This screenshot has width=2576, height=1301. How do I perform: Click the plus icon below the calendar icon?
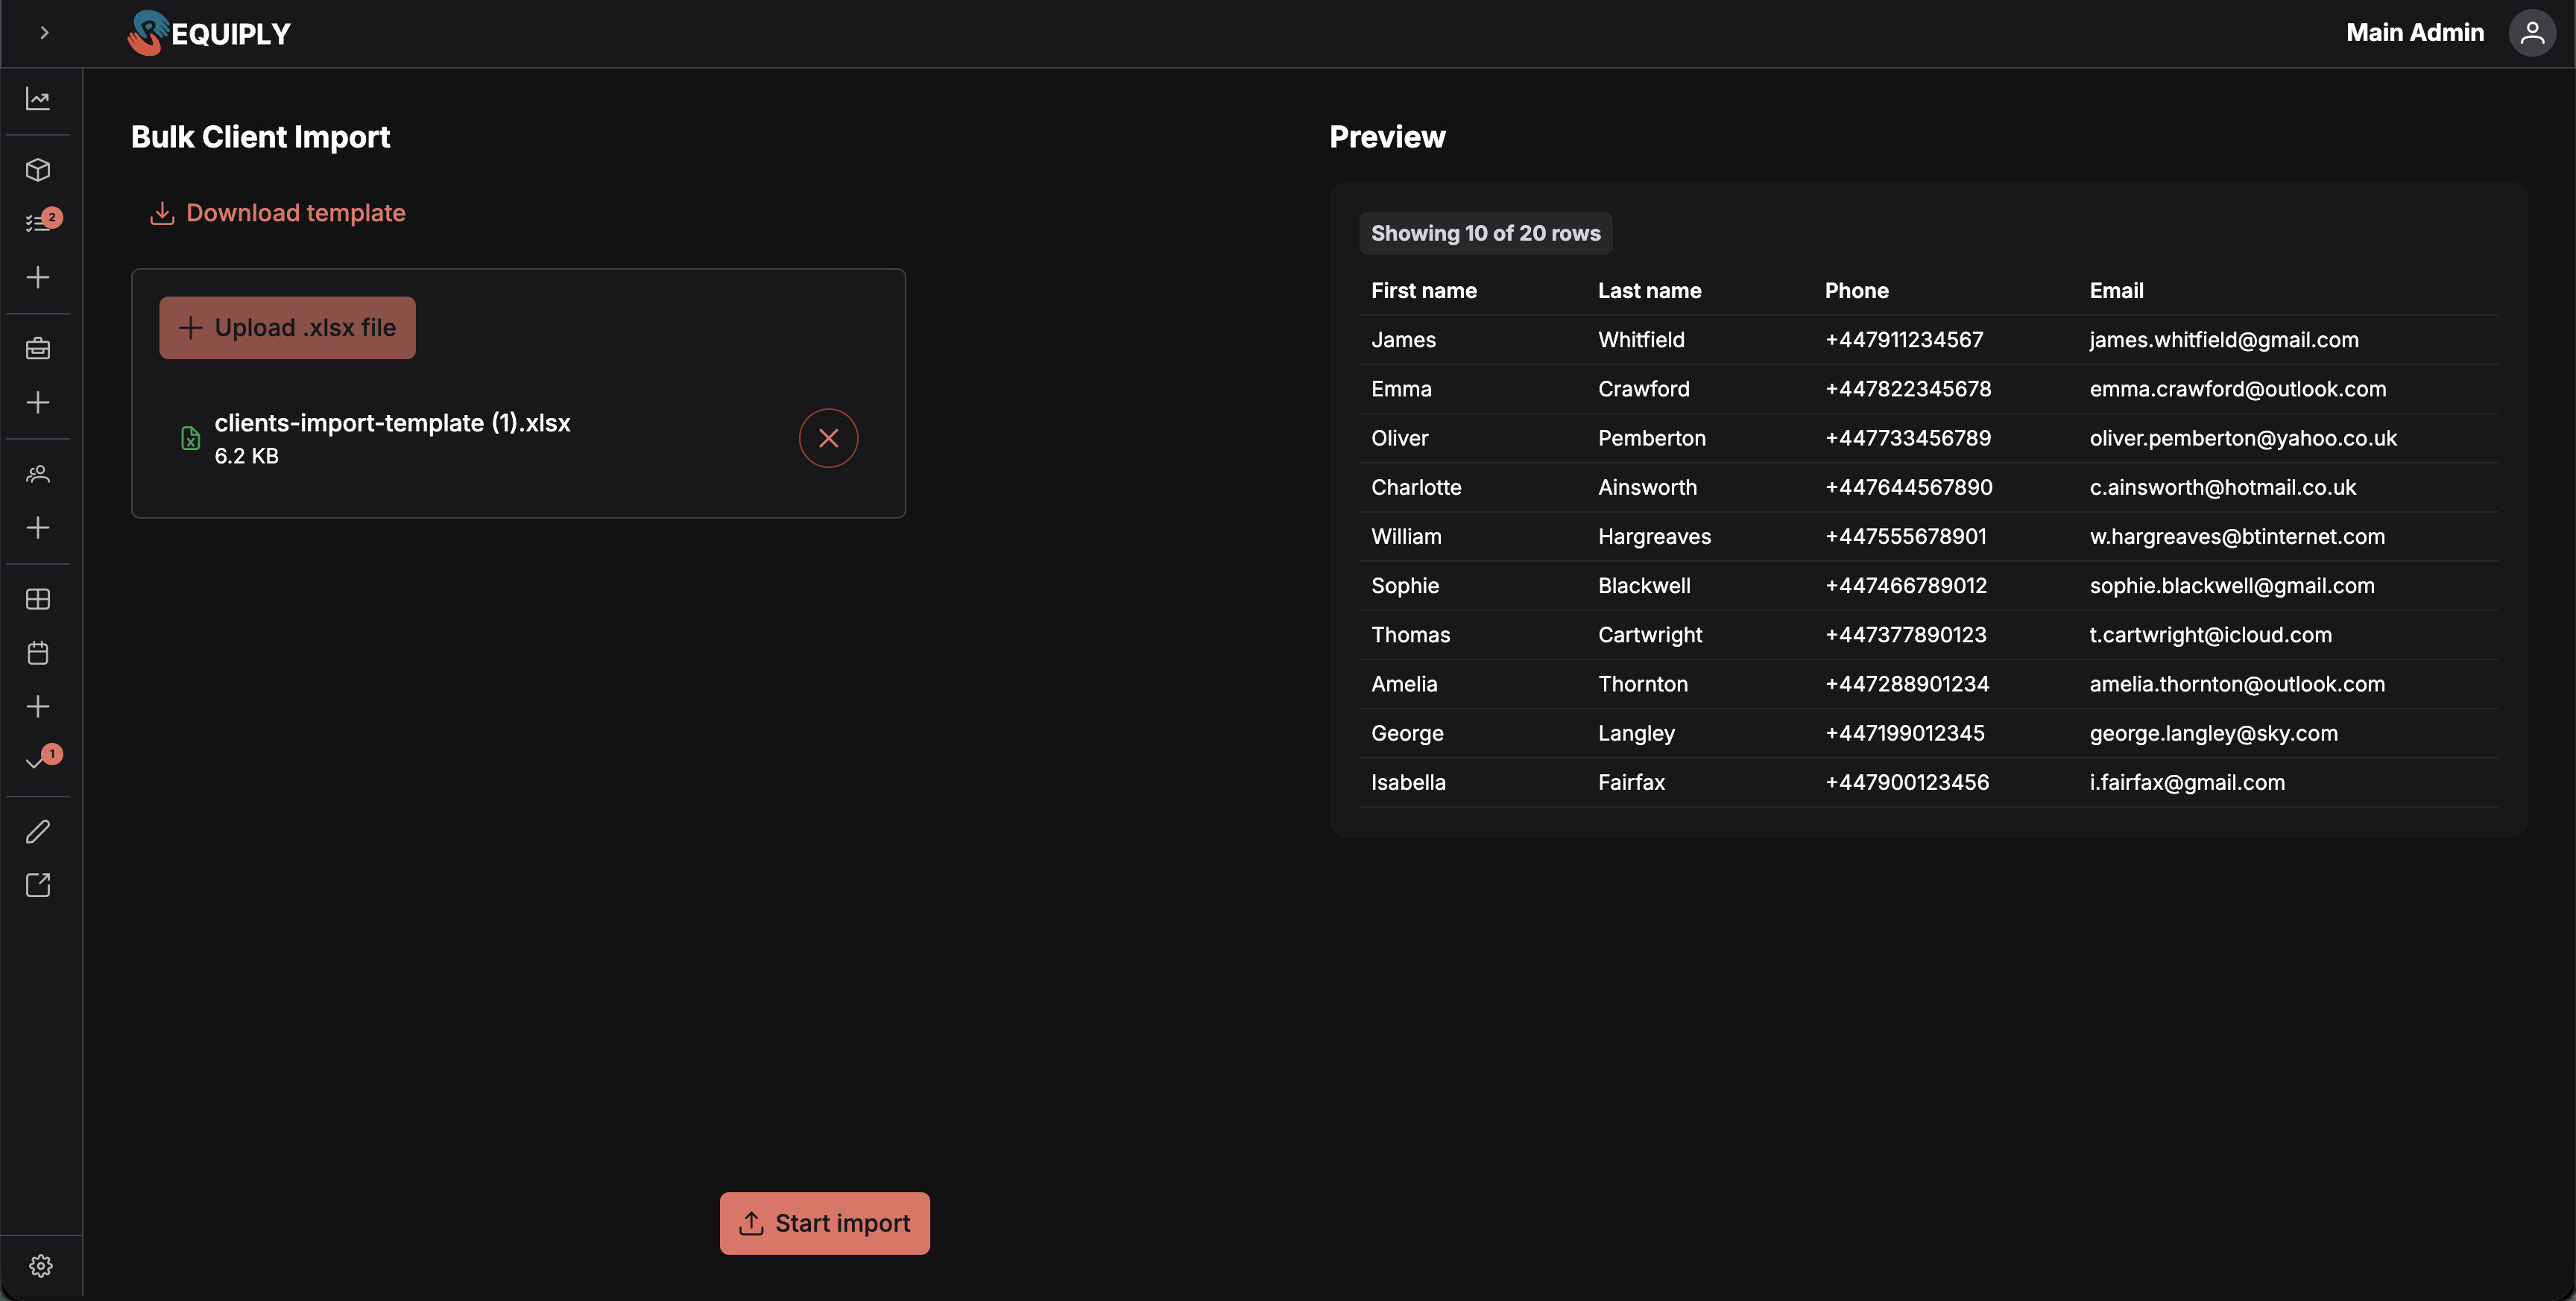(x=38, y=706)
